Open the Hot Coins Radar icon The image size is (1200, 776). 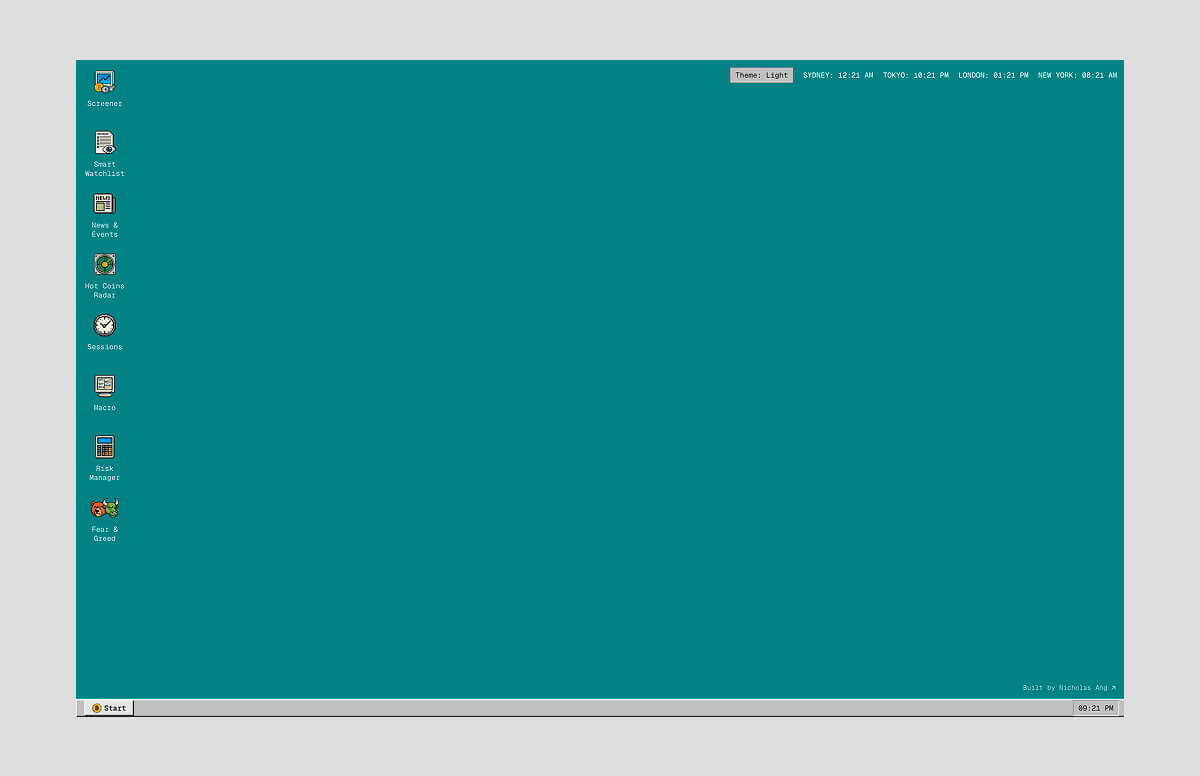click(104, 265)
